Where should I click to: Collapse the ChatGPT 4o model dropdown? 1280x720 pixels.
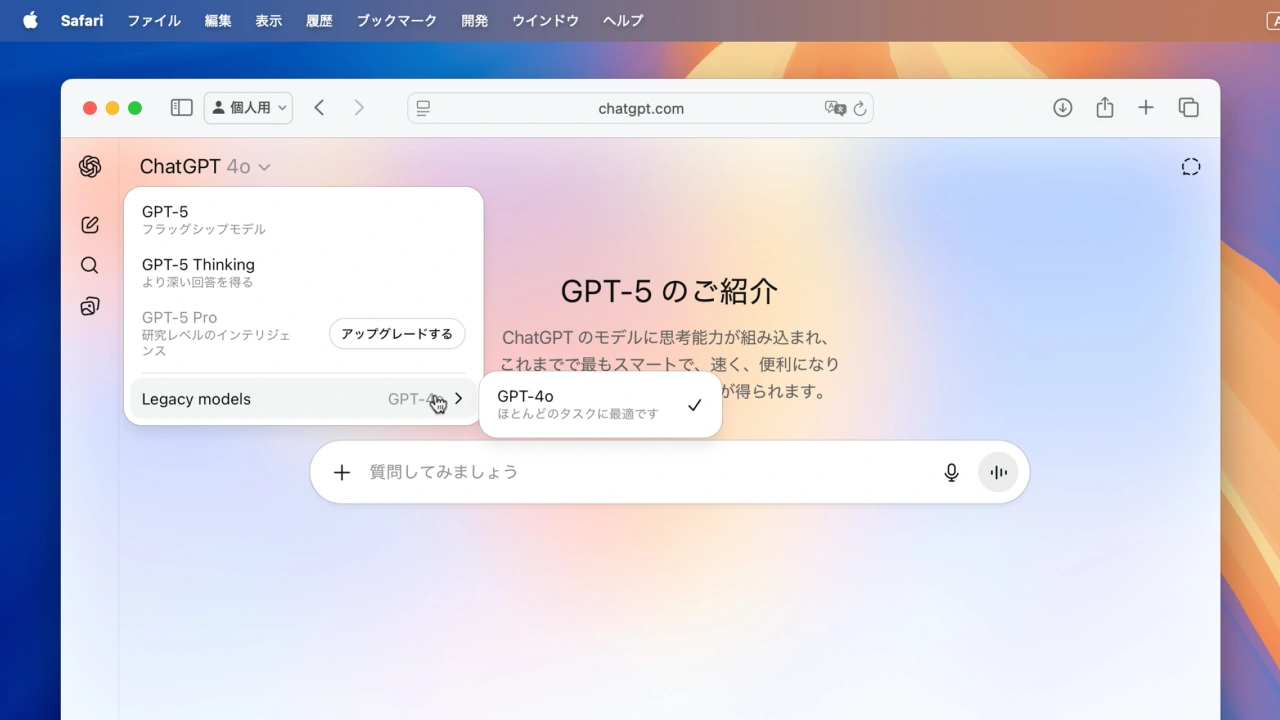(x=205, y=167)
